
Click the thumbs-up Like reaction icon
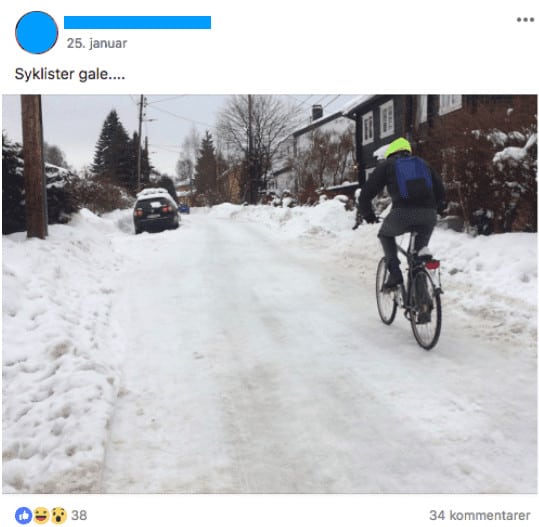point(23,515)
